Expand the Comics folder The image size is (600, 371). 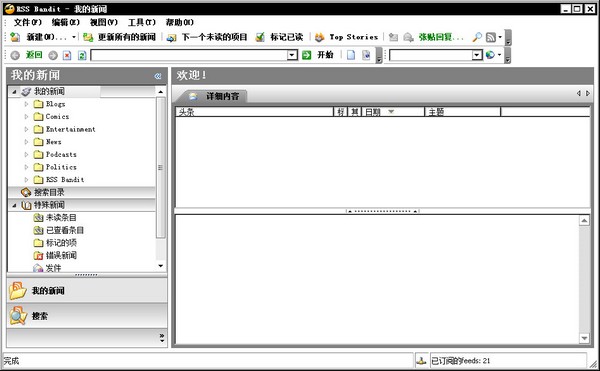tap(26, 117)
